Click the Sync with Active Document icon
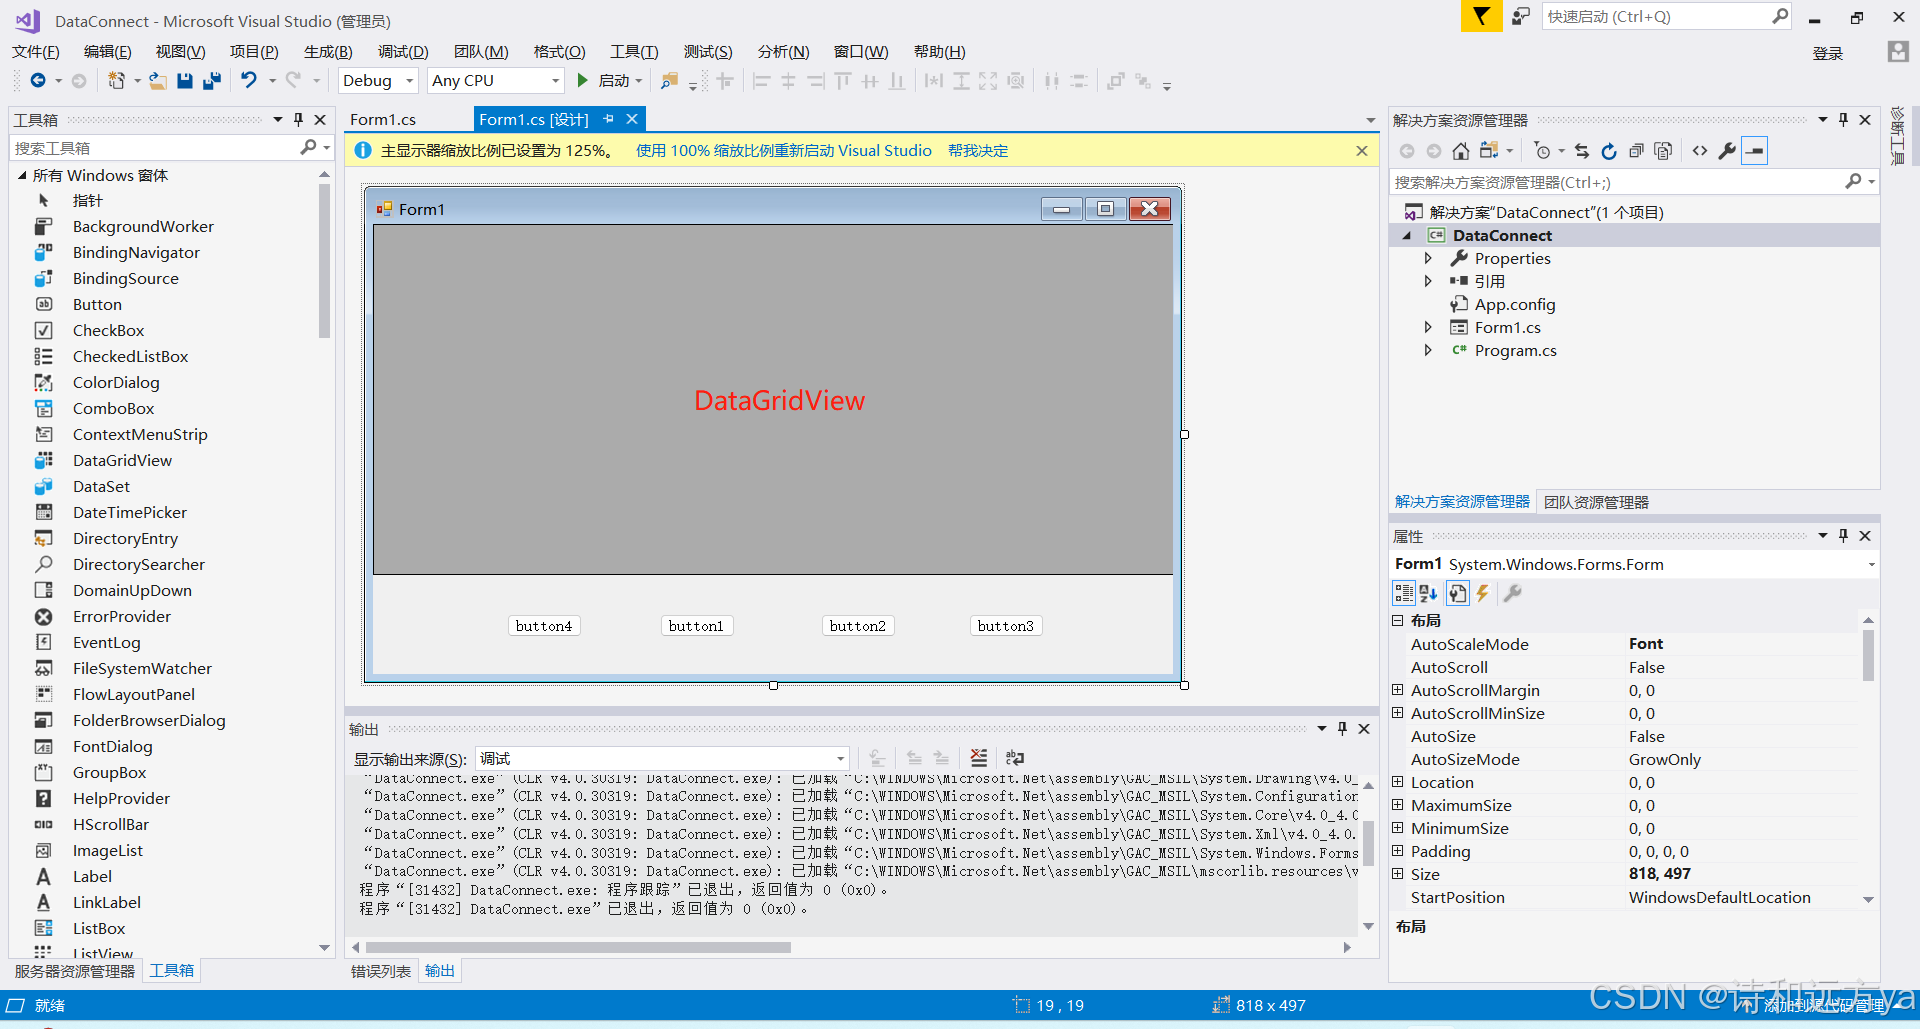 point(1582,151)
